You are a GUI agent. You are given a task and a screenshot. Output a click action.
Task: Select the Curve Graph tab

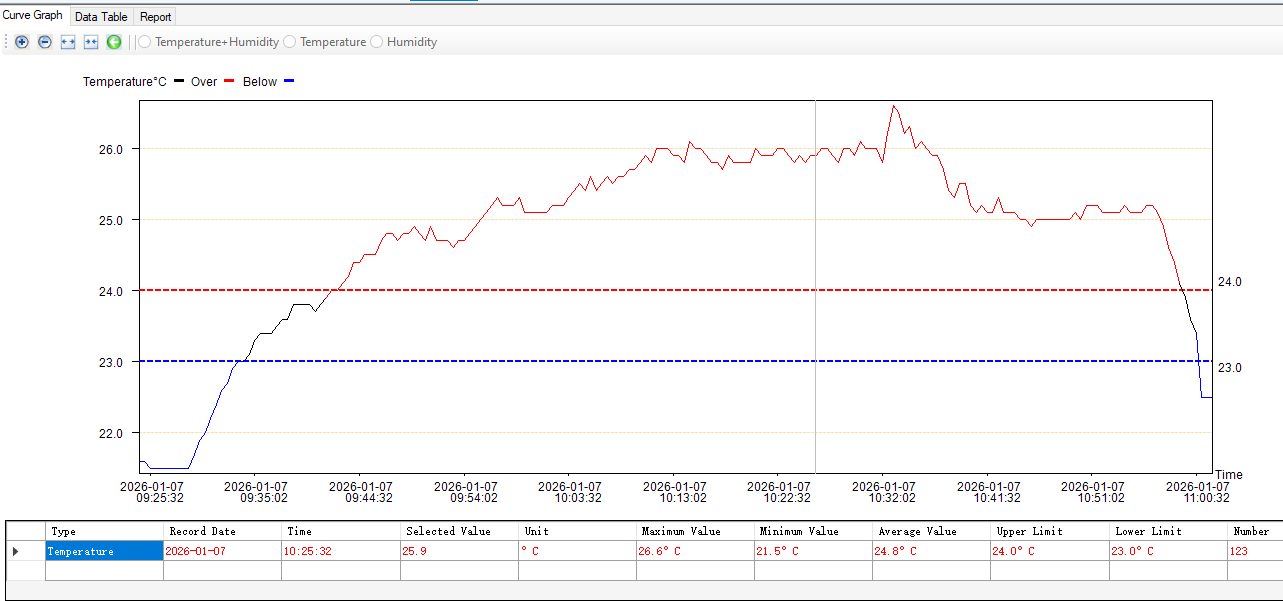(33, 16)
